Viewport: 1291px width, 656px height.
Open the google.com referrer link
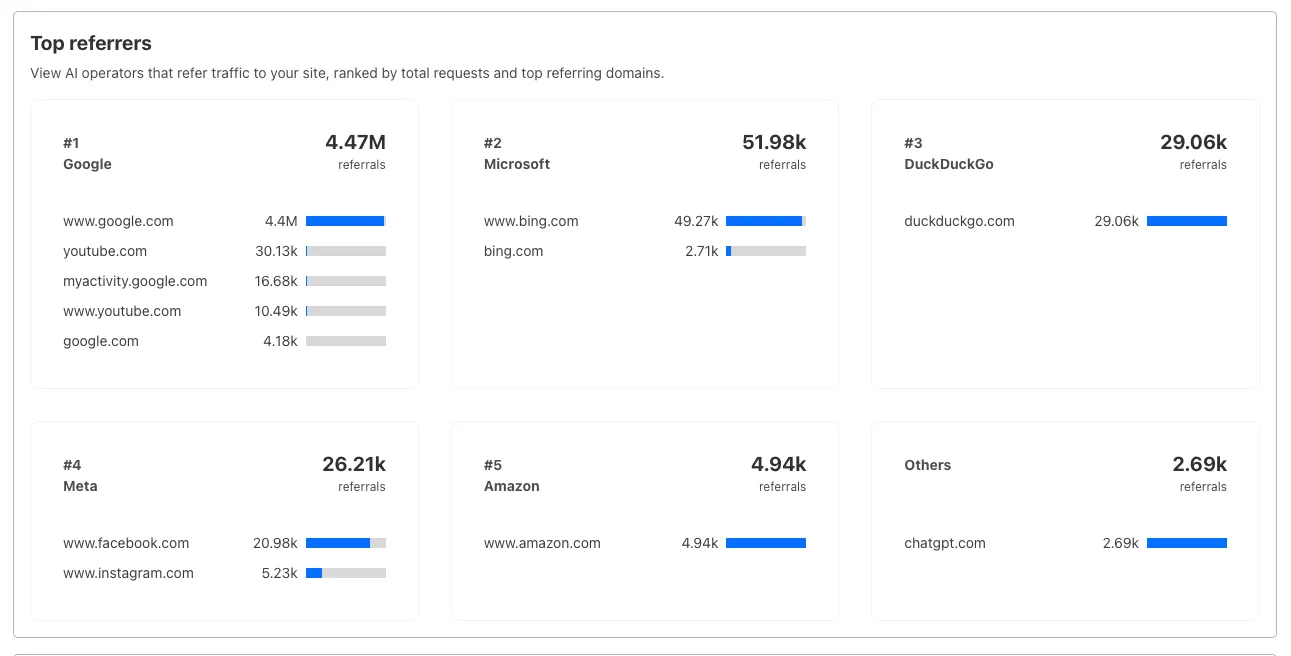point(100,341)
